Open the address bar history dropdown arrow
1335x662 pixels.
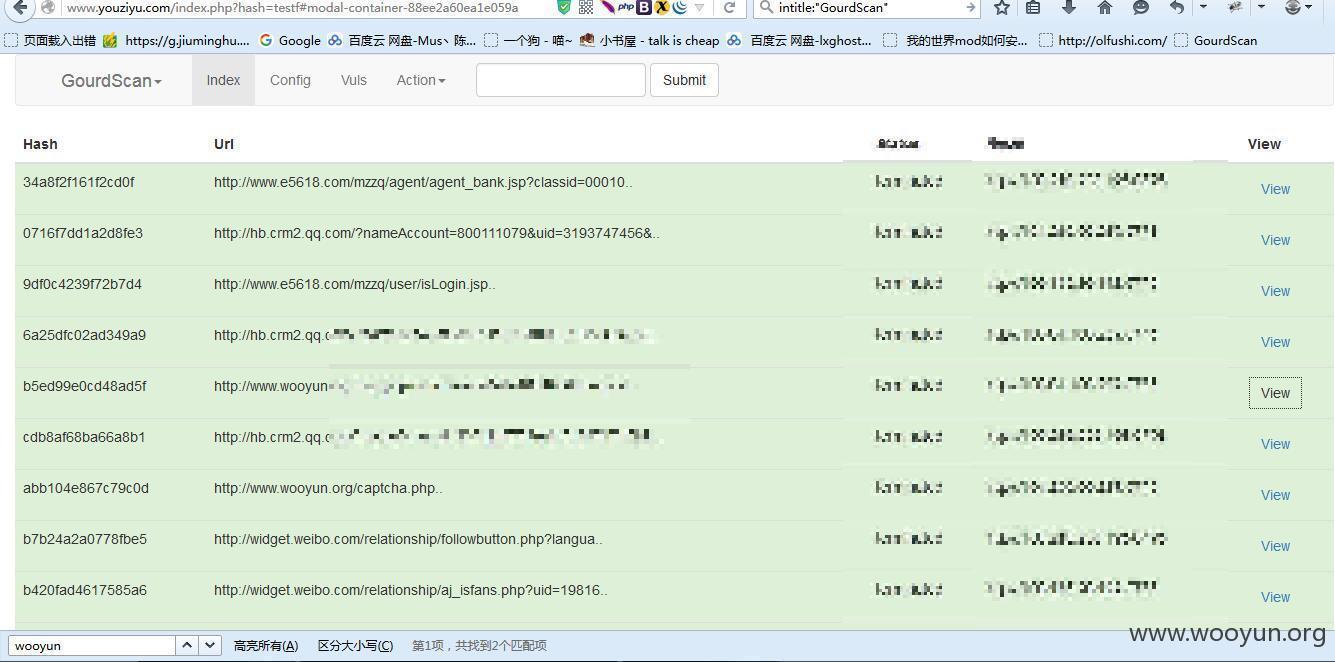699,7
